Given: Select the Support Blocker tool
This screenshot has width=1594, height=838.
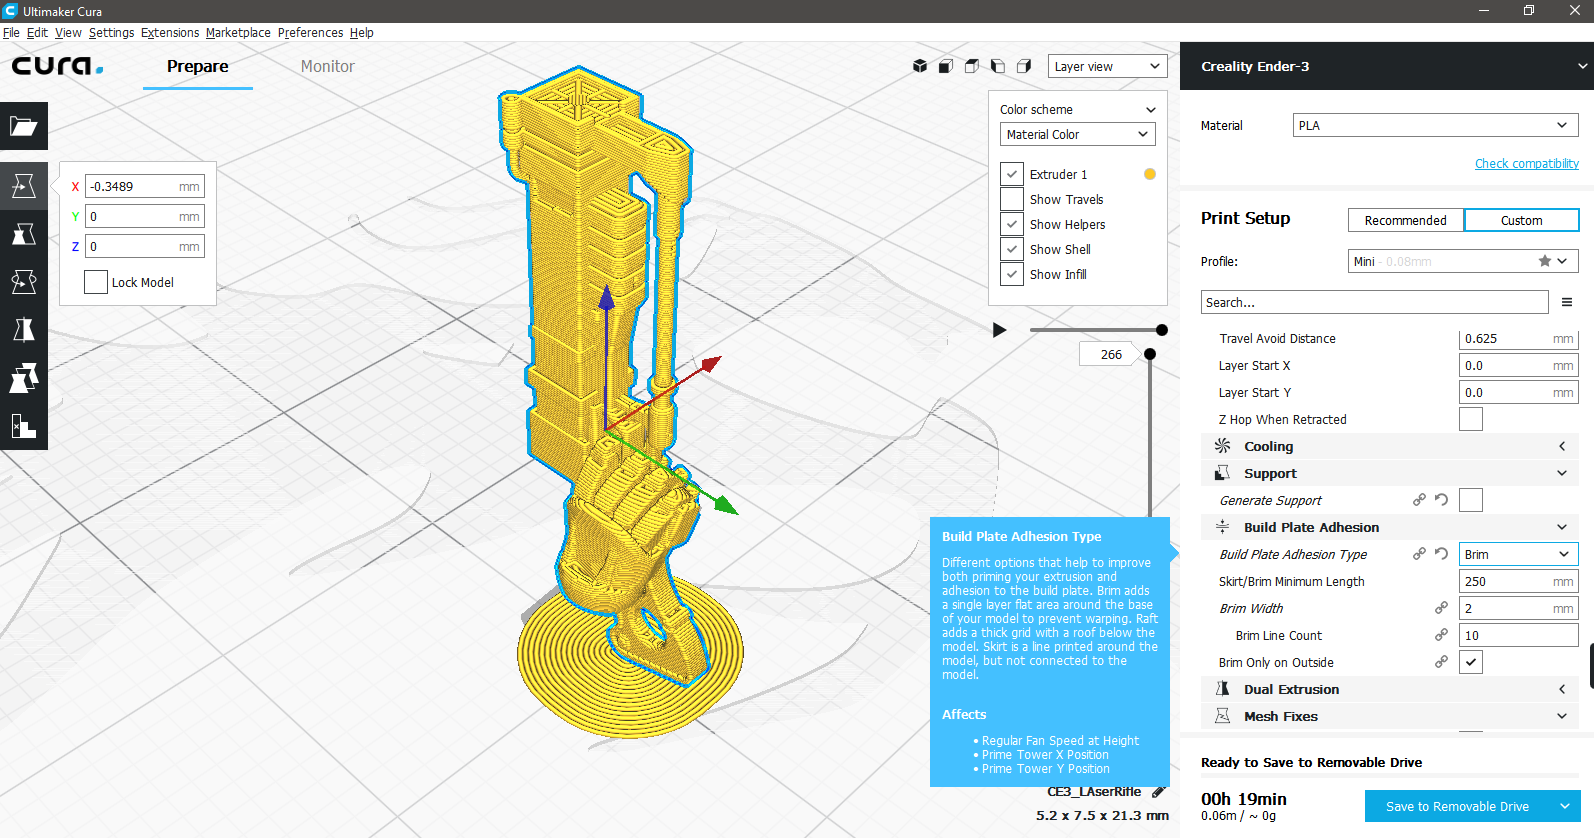Looking at the screenshot, I should click(x=24, y=426).
